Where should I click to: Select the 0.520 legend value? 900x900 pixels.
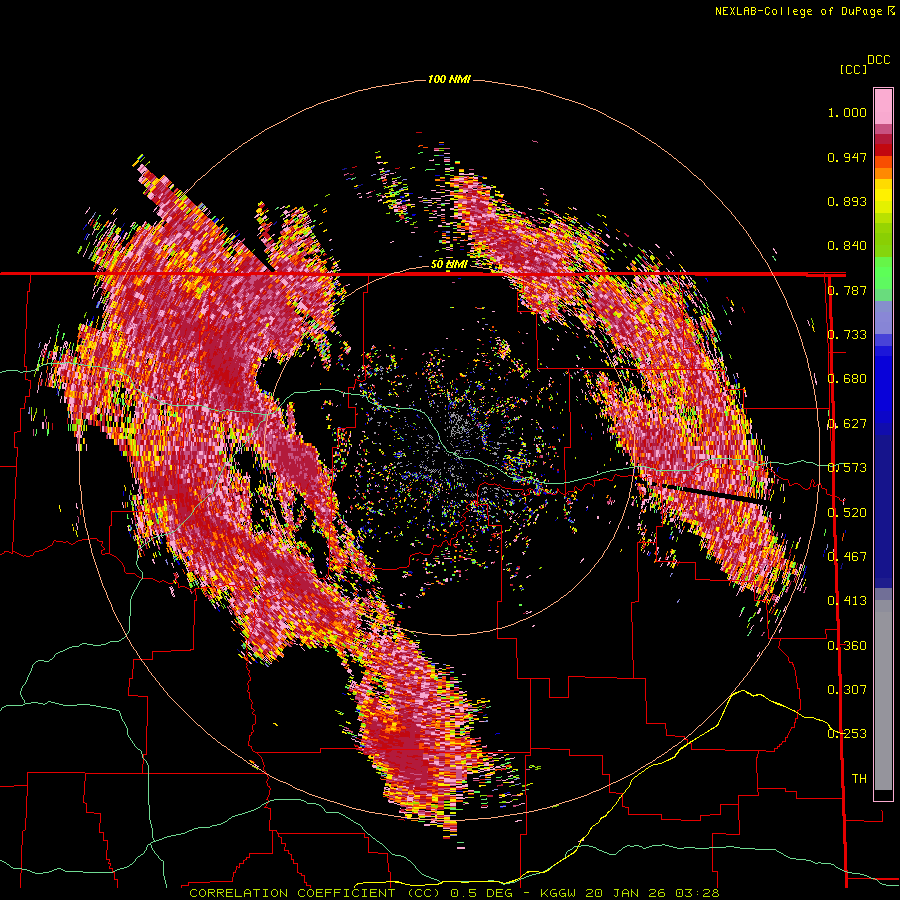[x=847, y=512]
